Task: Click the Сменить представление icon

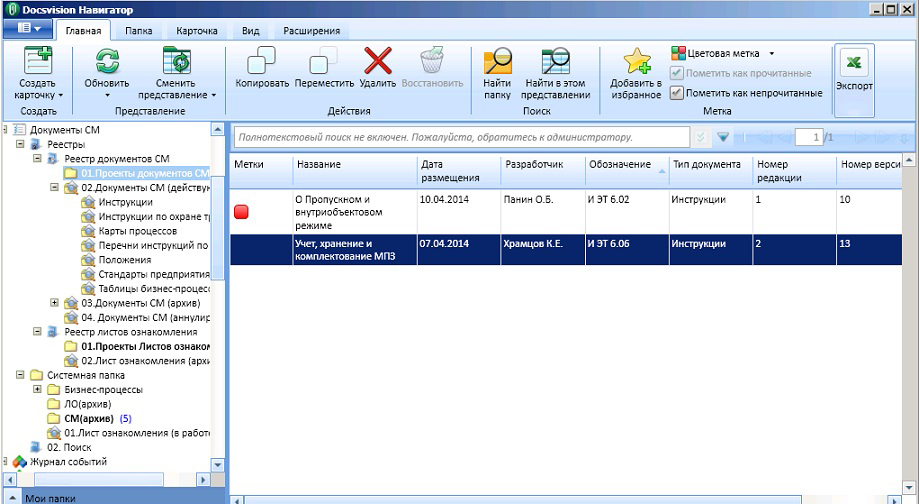Action: (176, 61)
